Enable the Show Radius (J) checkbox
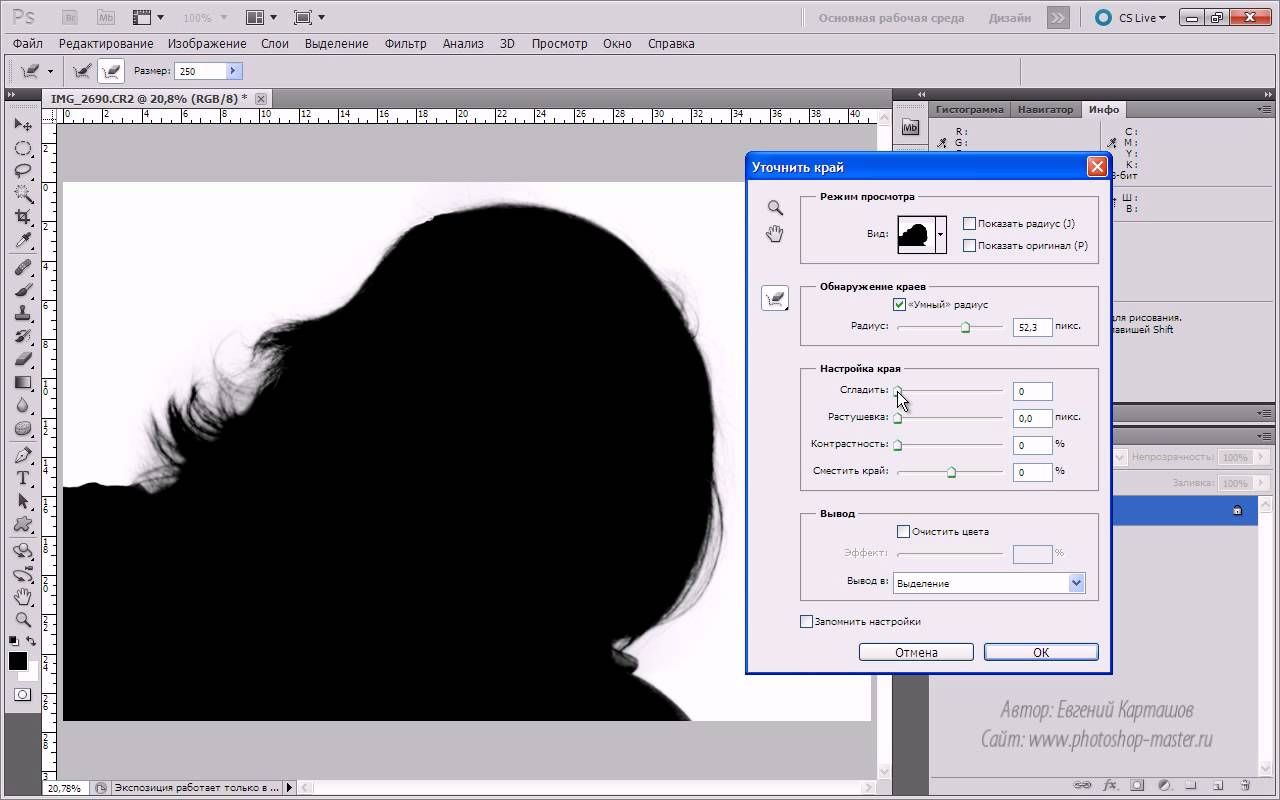Viewport: 1280px width, 800px height. pyautogui.click(x=969, y=224)
